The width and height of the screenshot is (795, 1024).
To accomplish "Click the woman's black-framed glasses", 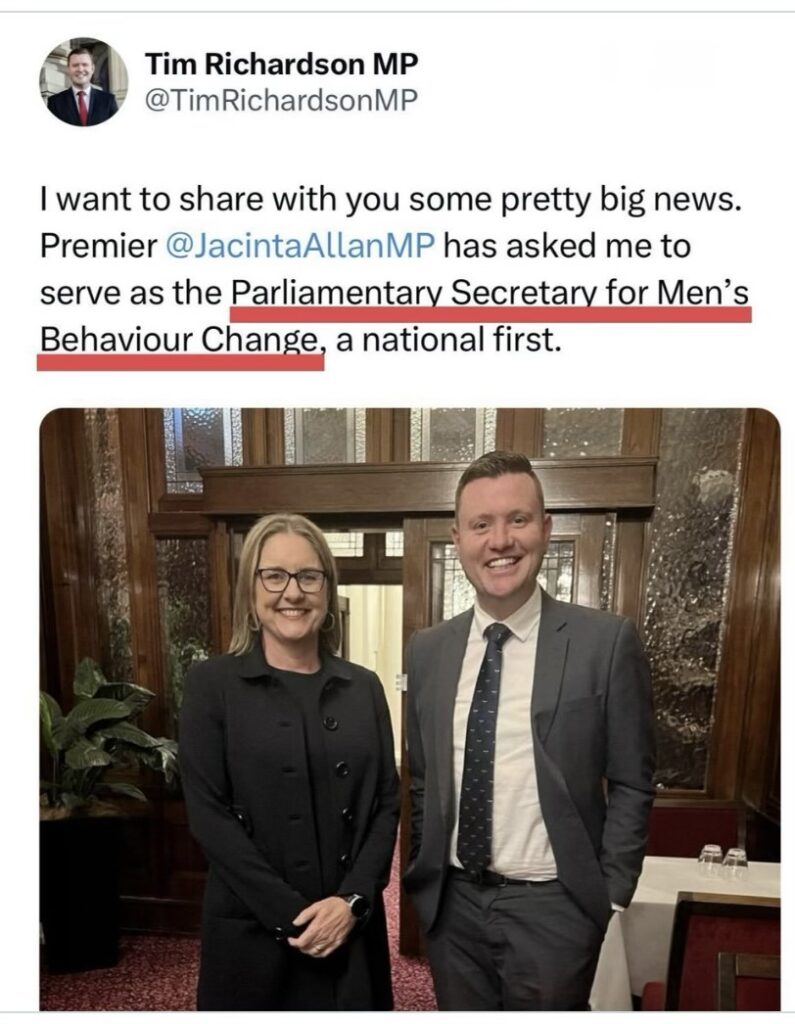I will click(291, 580).
